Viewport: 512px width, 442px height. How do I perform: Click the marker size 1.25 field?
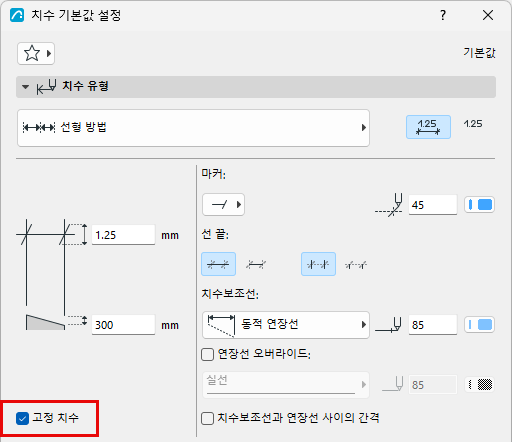(123, 235)
